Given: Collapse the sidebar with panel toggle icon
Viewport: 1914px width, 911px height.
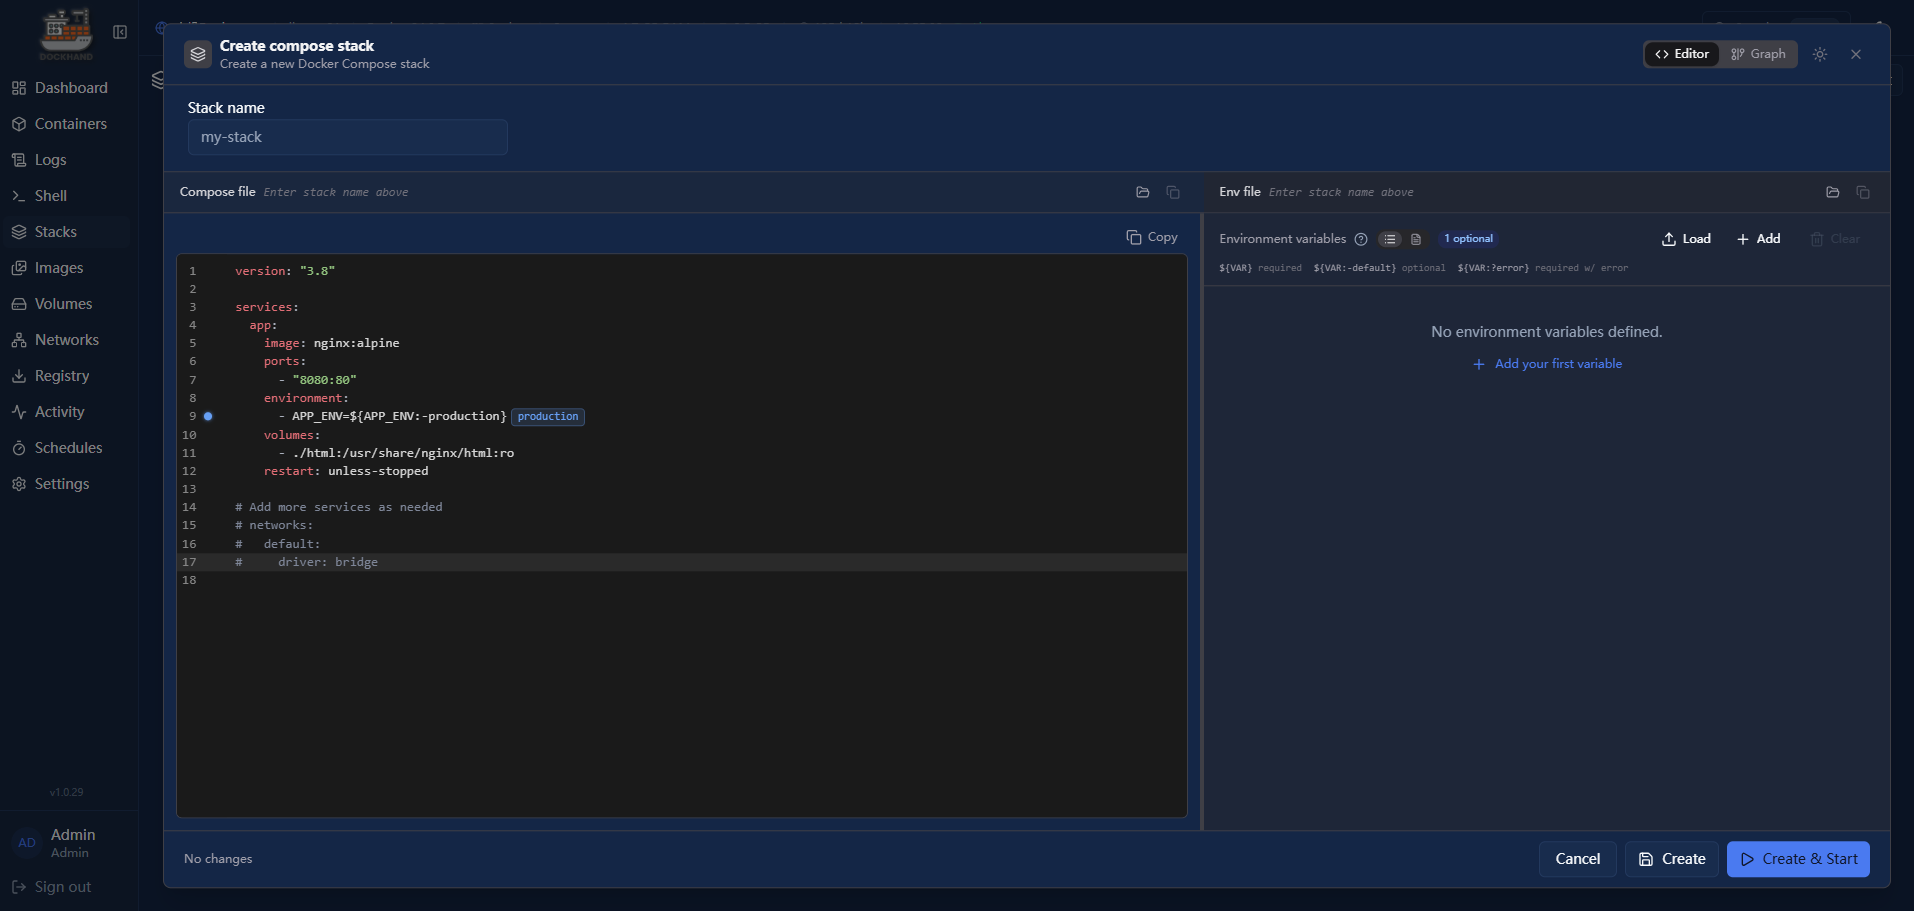Looking at the screenshot, I should [120, 32].
